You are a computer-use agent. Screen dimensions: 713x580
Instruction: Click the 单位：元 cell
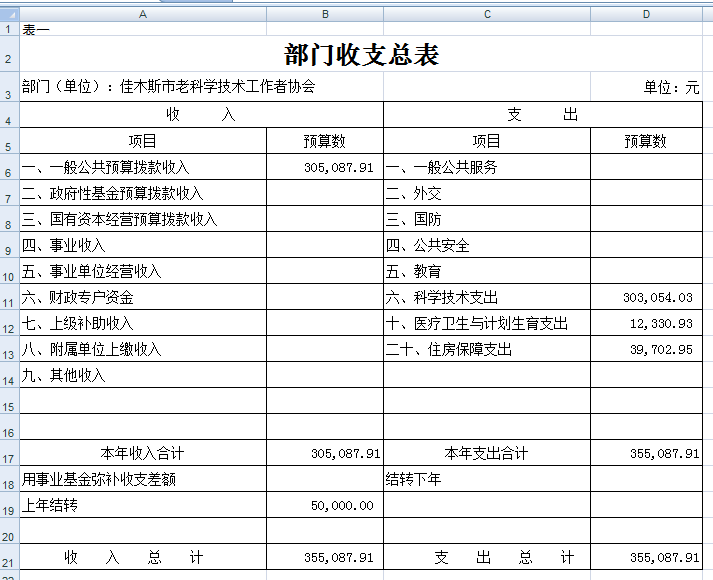pos(646,86)
